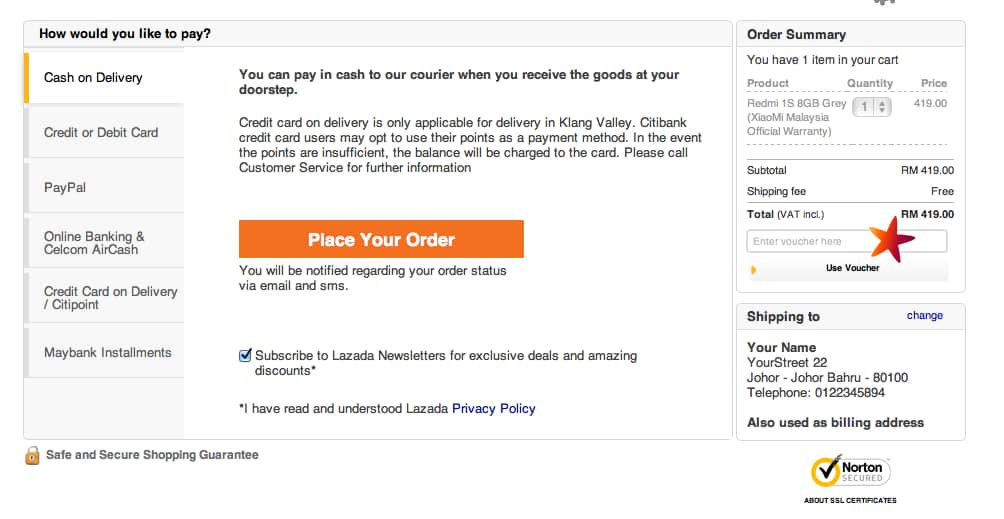This screenshot has height=519, width=1004.
Task: Click the Use Voucher button
Action: tap(852, 268)
